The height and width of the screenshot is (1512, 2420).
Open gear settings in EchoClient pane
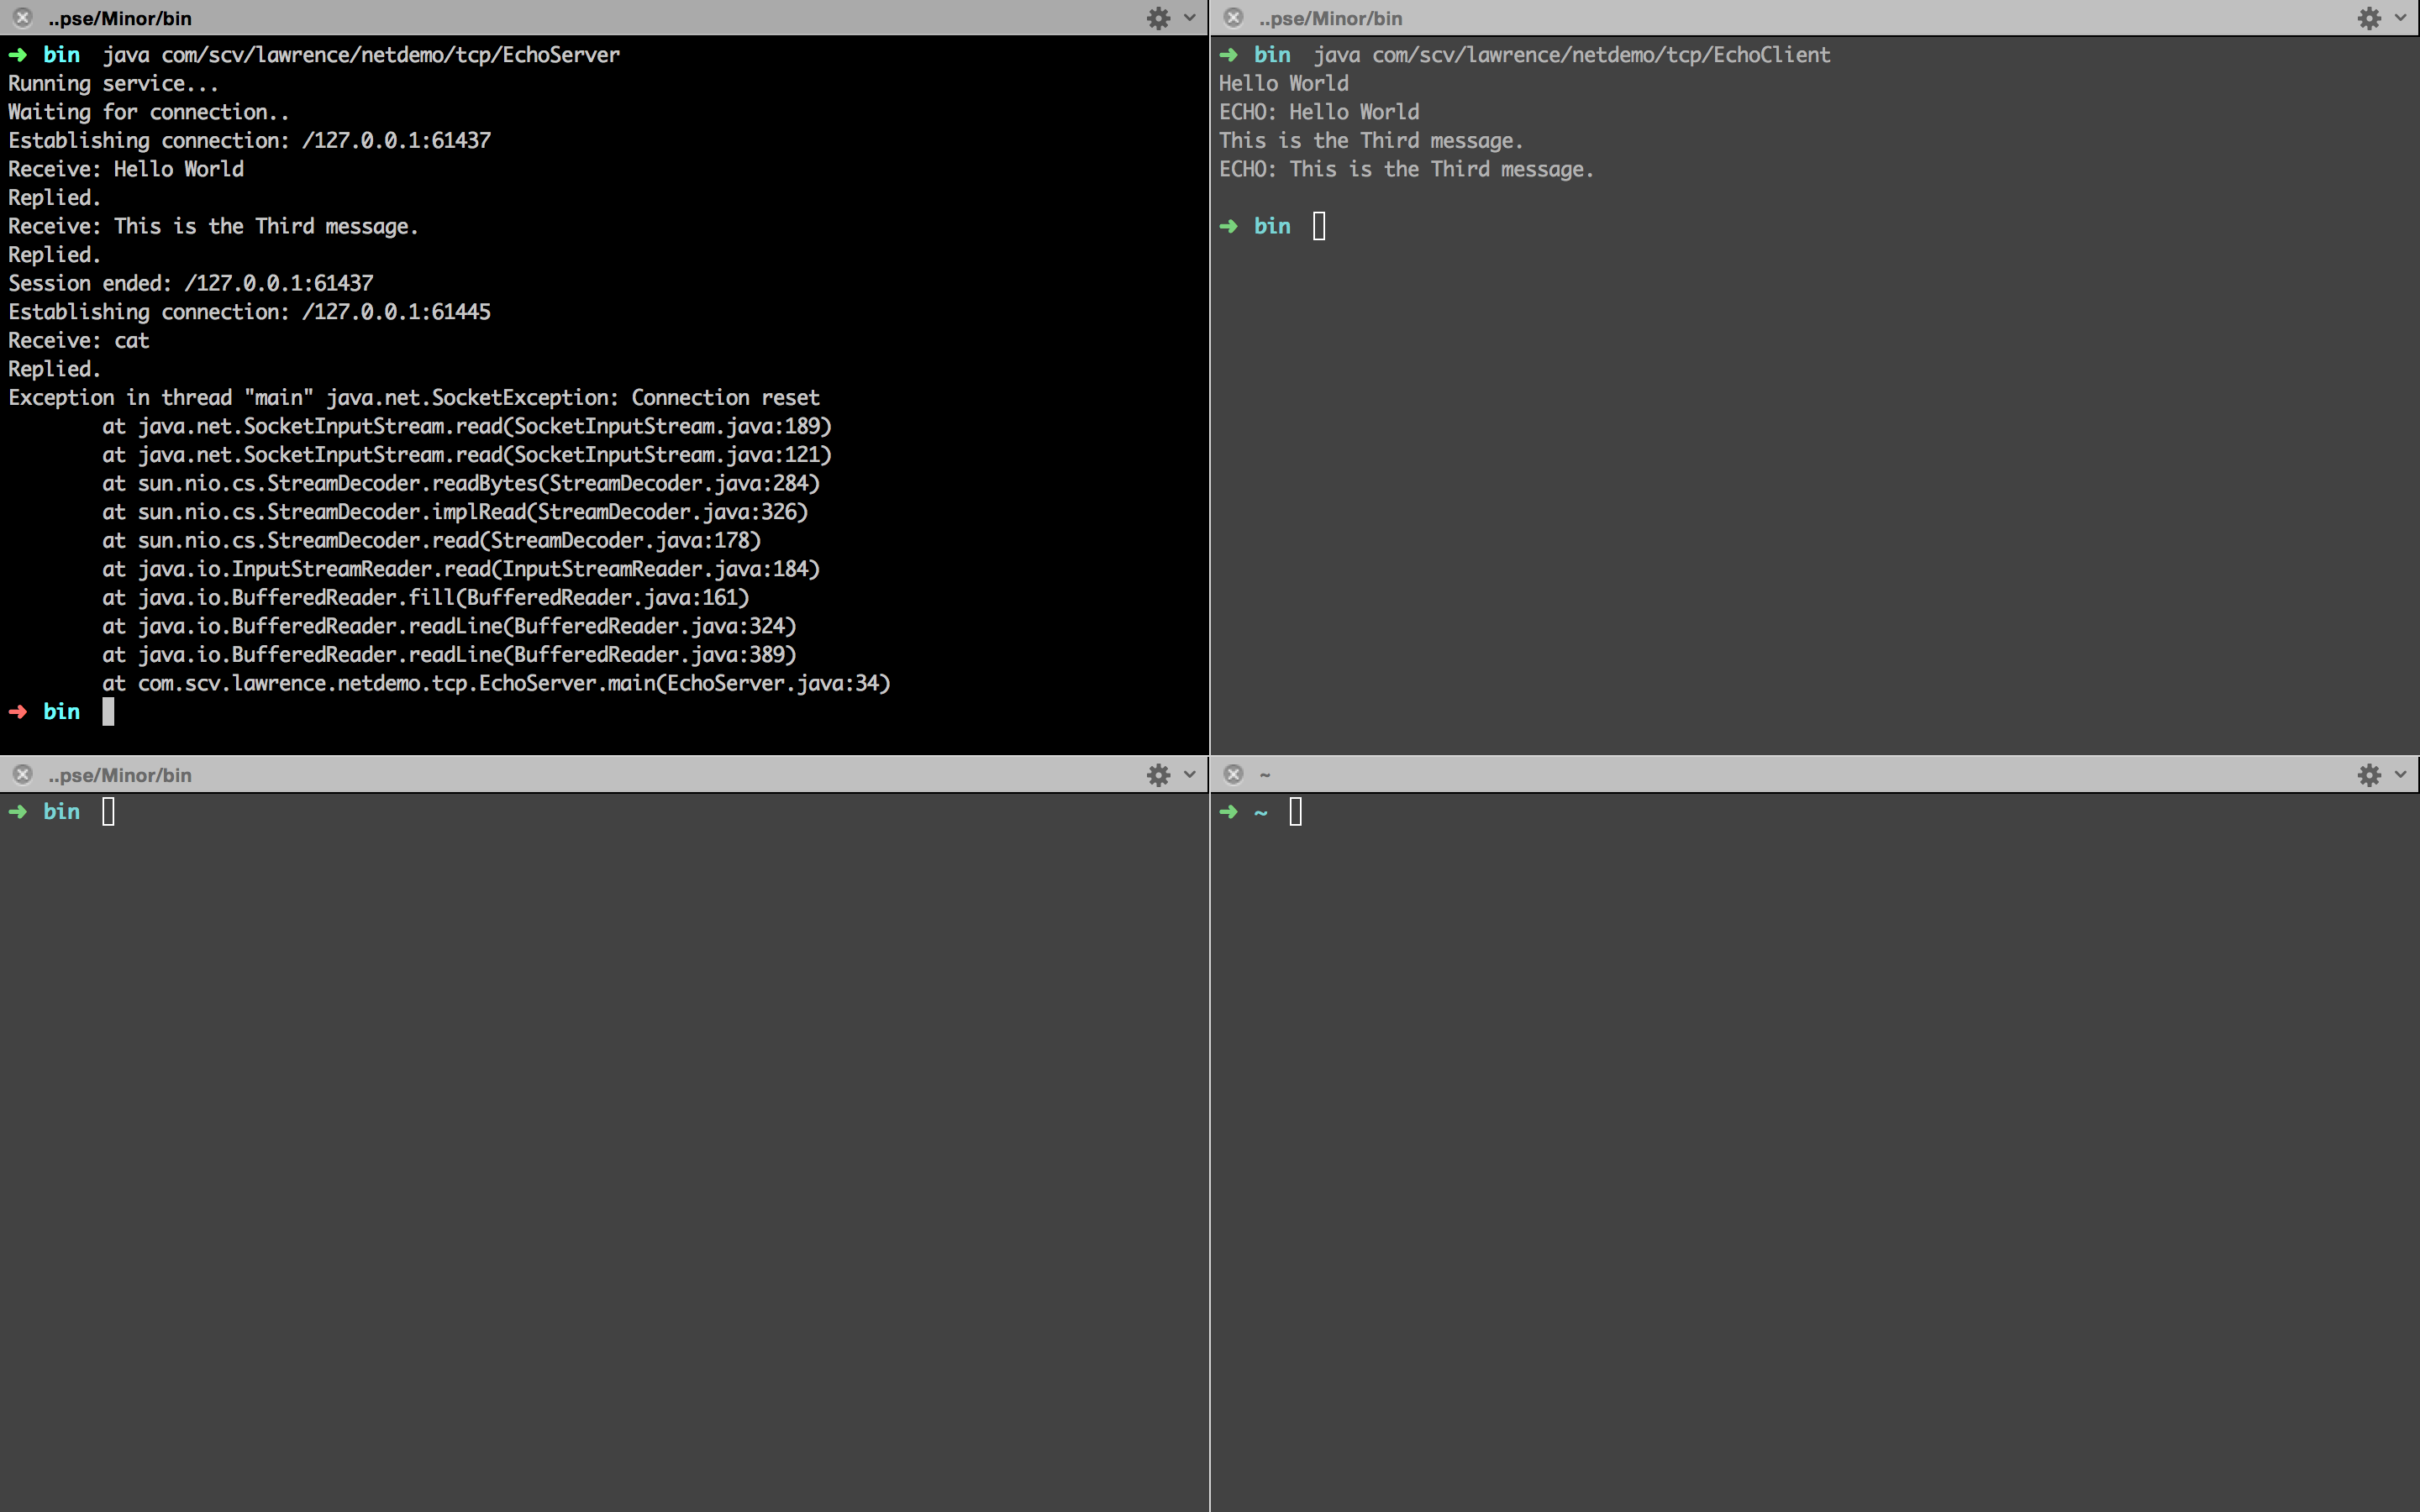click(2368, 18)
